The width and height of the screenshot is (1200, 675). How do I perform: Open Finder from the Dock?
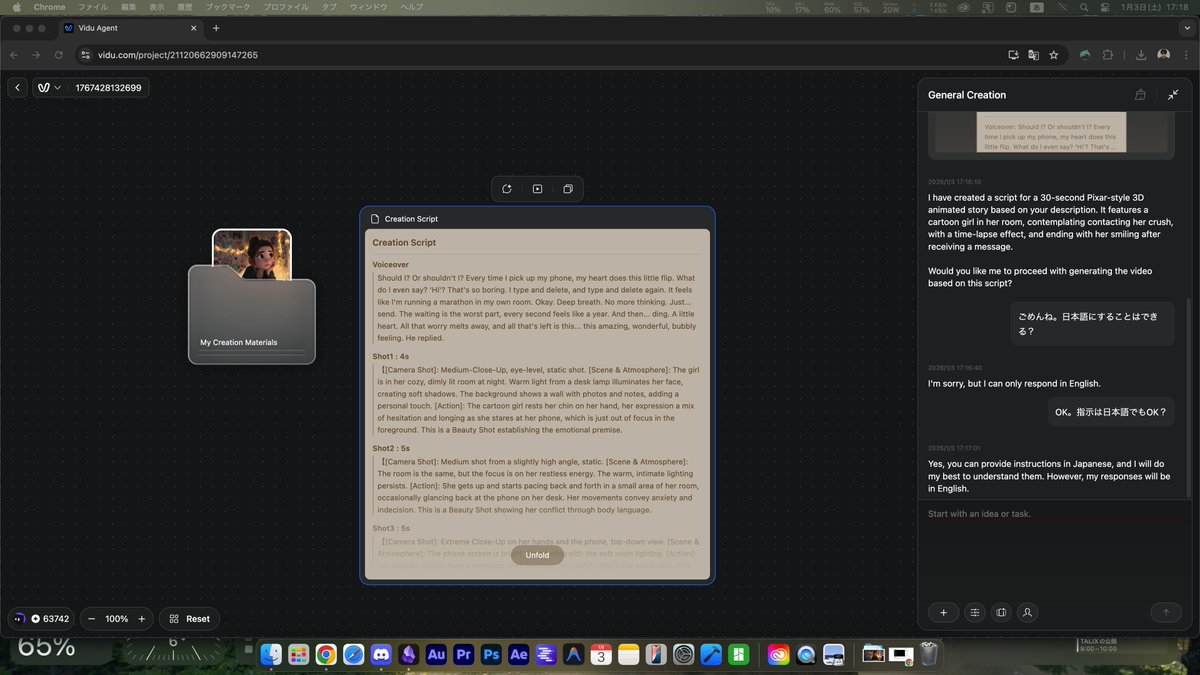pos(271,655)
